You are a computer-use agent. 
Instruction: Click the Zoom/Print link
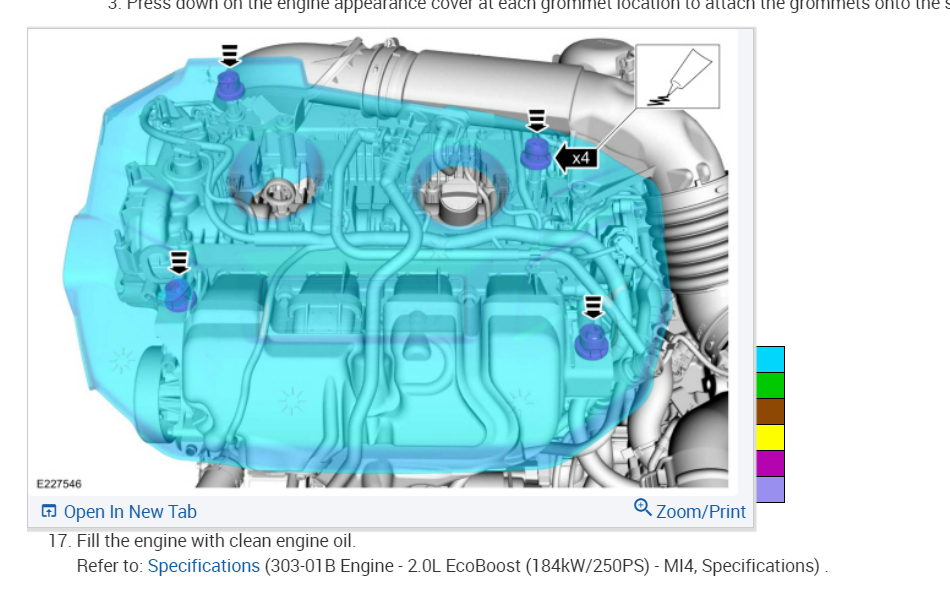[x=701, y=511]
